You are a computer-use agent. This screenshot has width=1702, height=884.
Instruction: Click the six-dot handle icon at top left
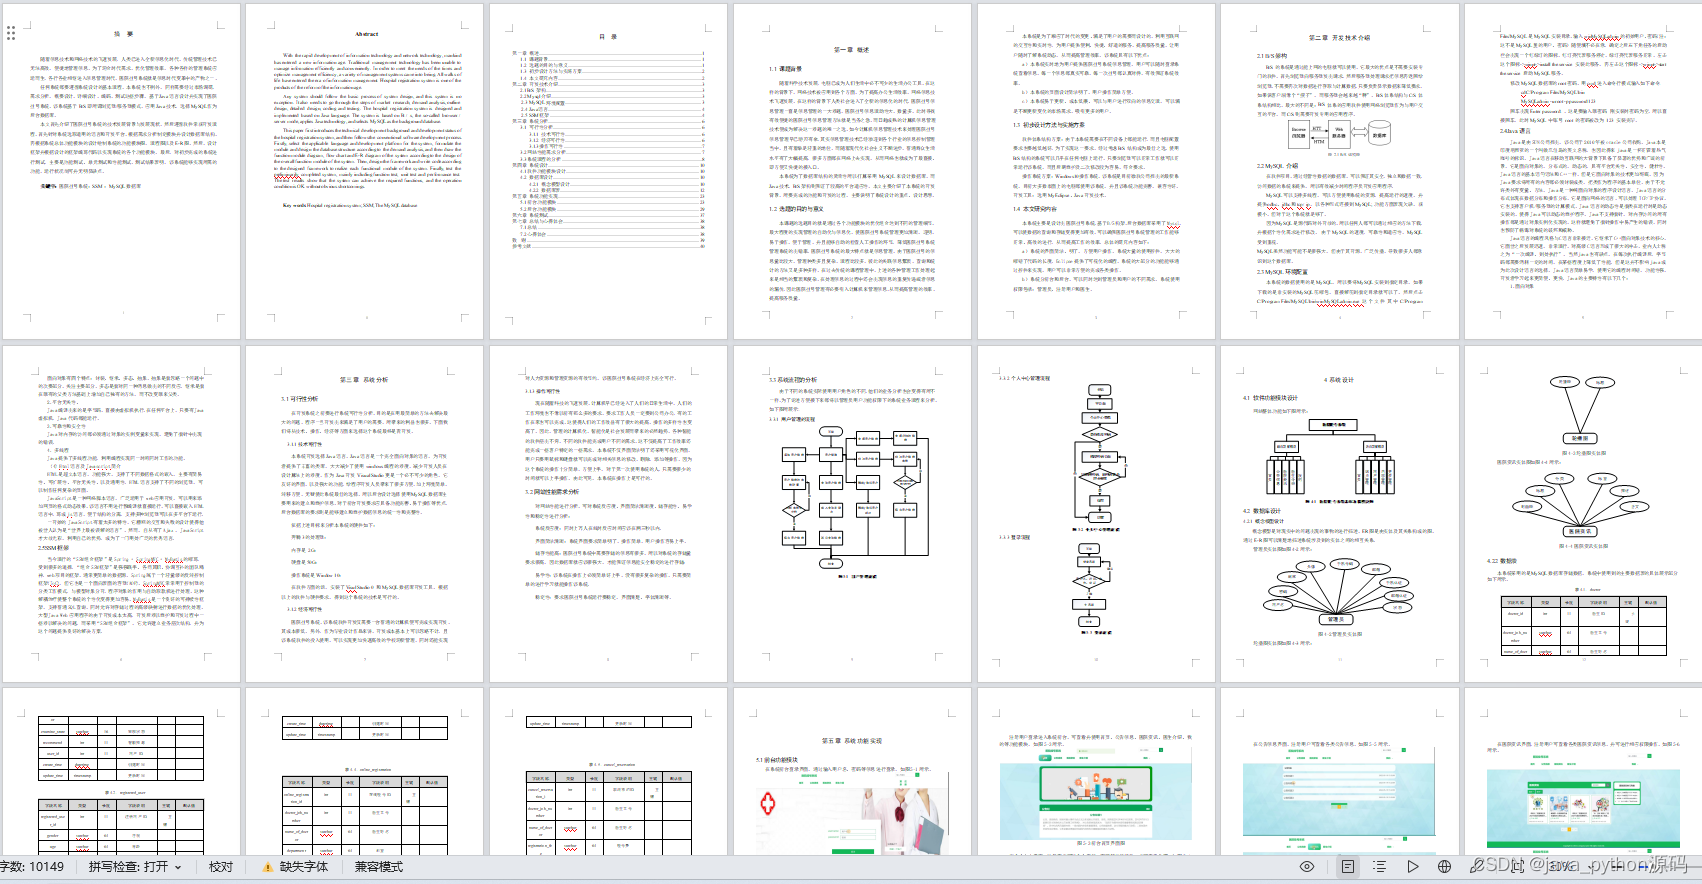(x=11, y=33)
